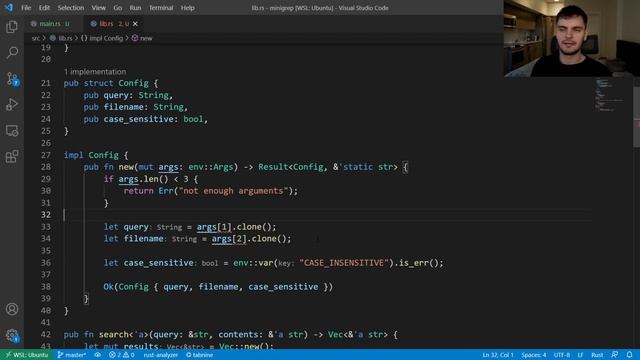Open the Extensions view icon

pos(12,156)
